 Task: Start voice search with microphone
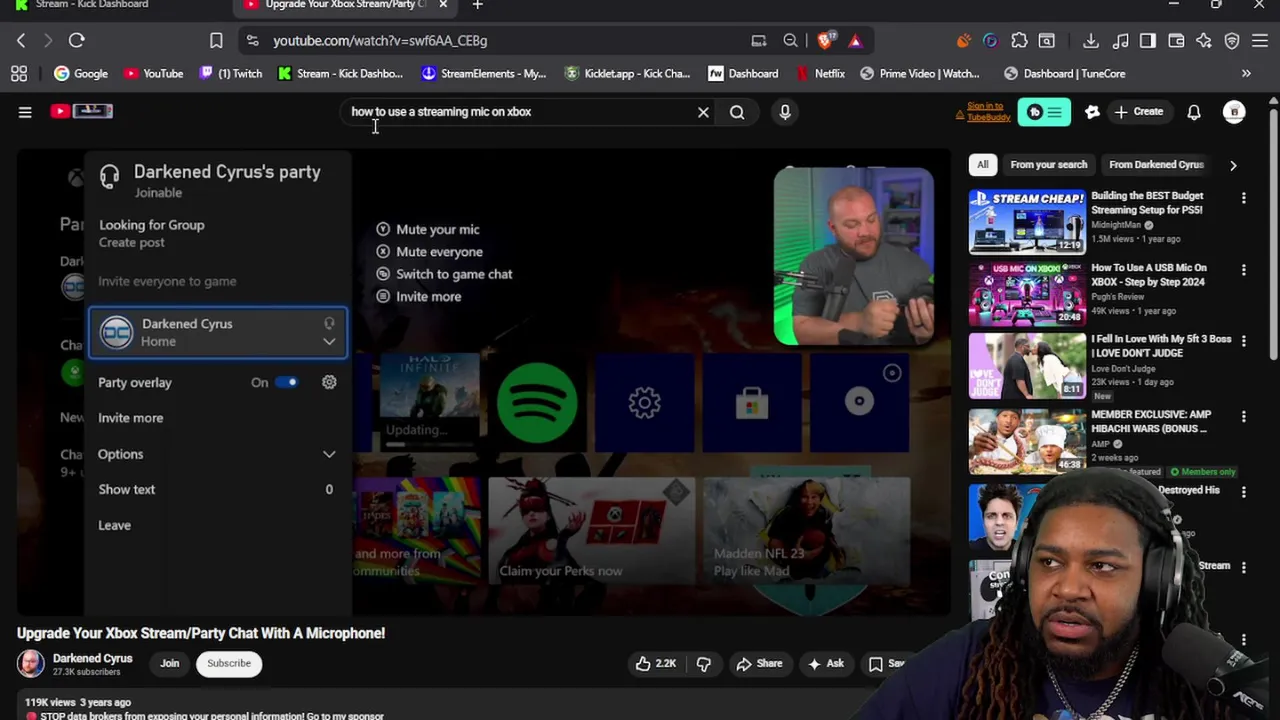pyautogui.click(x=785, y=112)
